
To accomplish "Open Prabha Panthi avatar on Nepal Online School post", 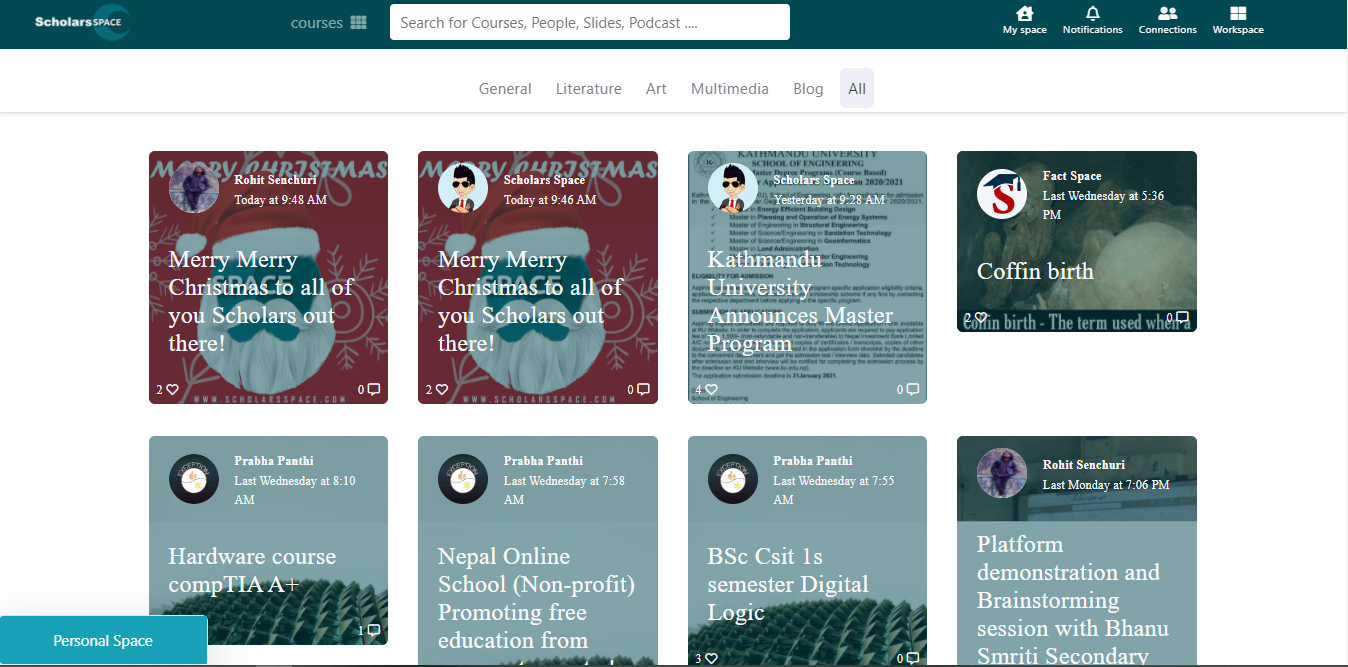I will 463,479.
